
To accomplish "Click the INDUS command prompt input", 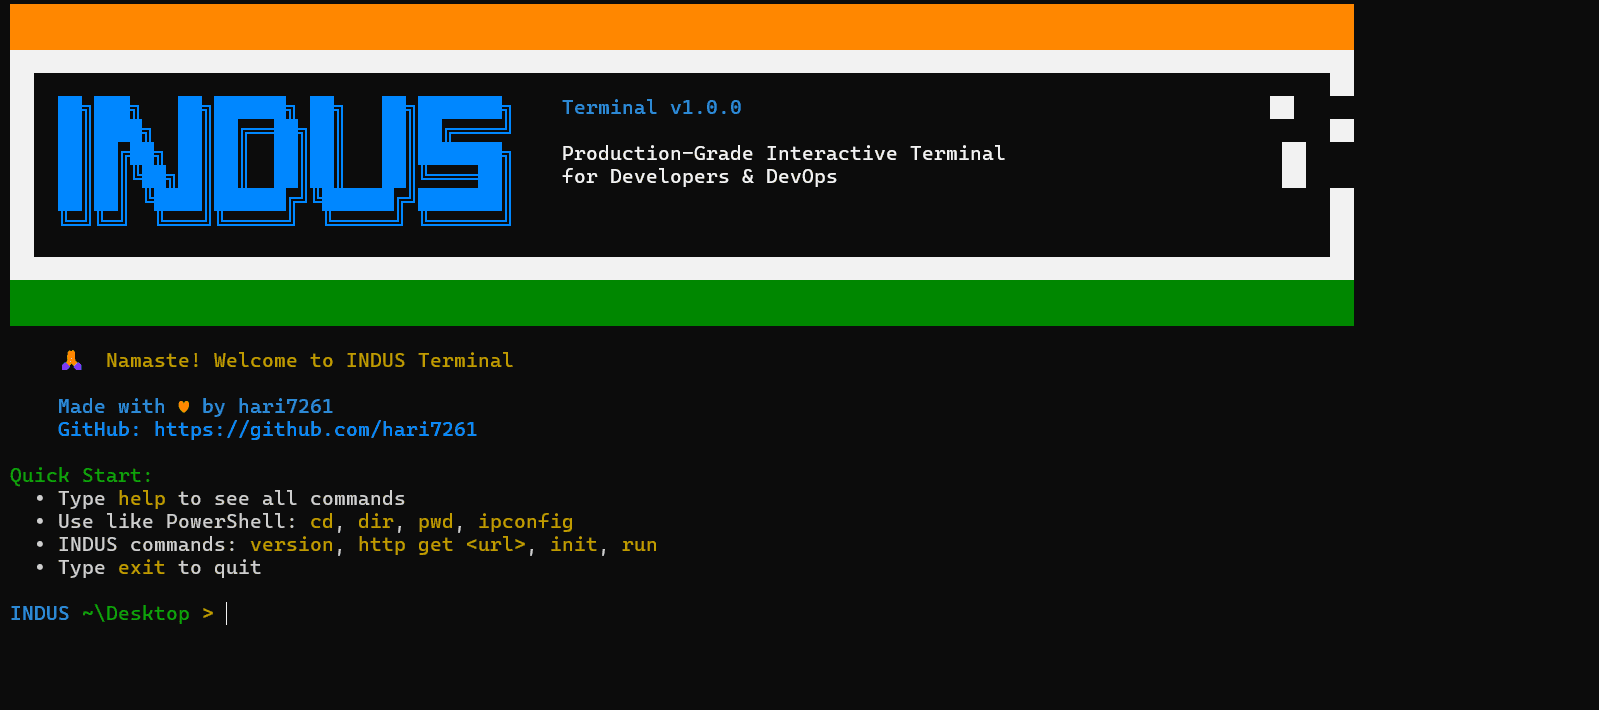I will pyautogui.click(x=227, y=614).
